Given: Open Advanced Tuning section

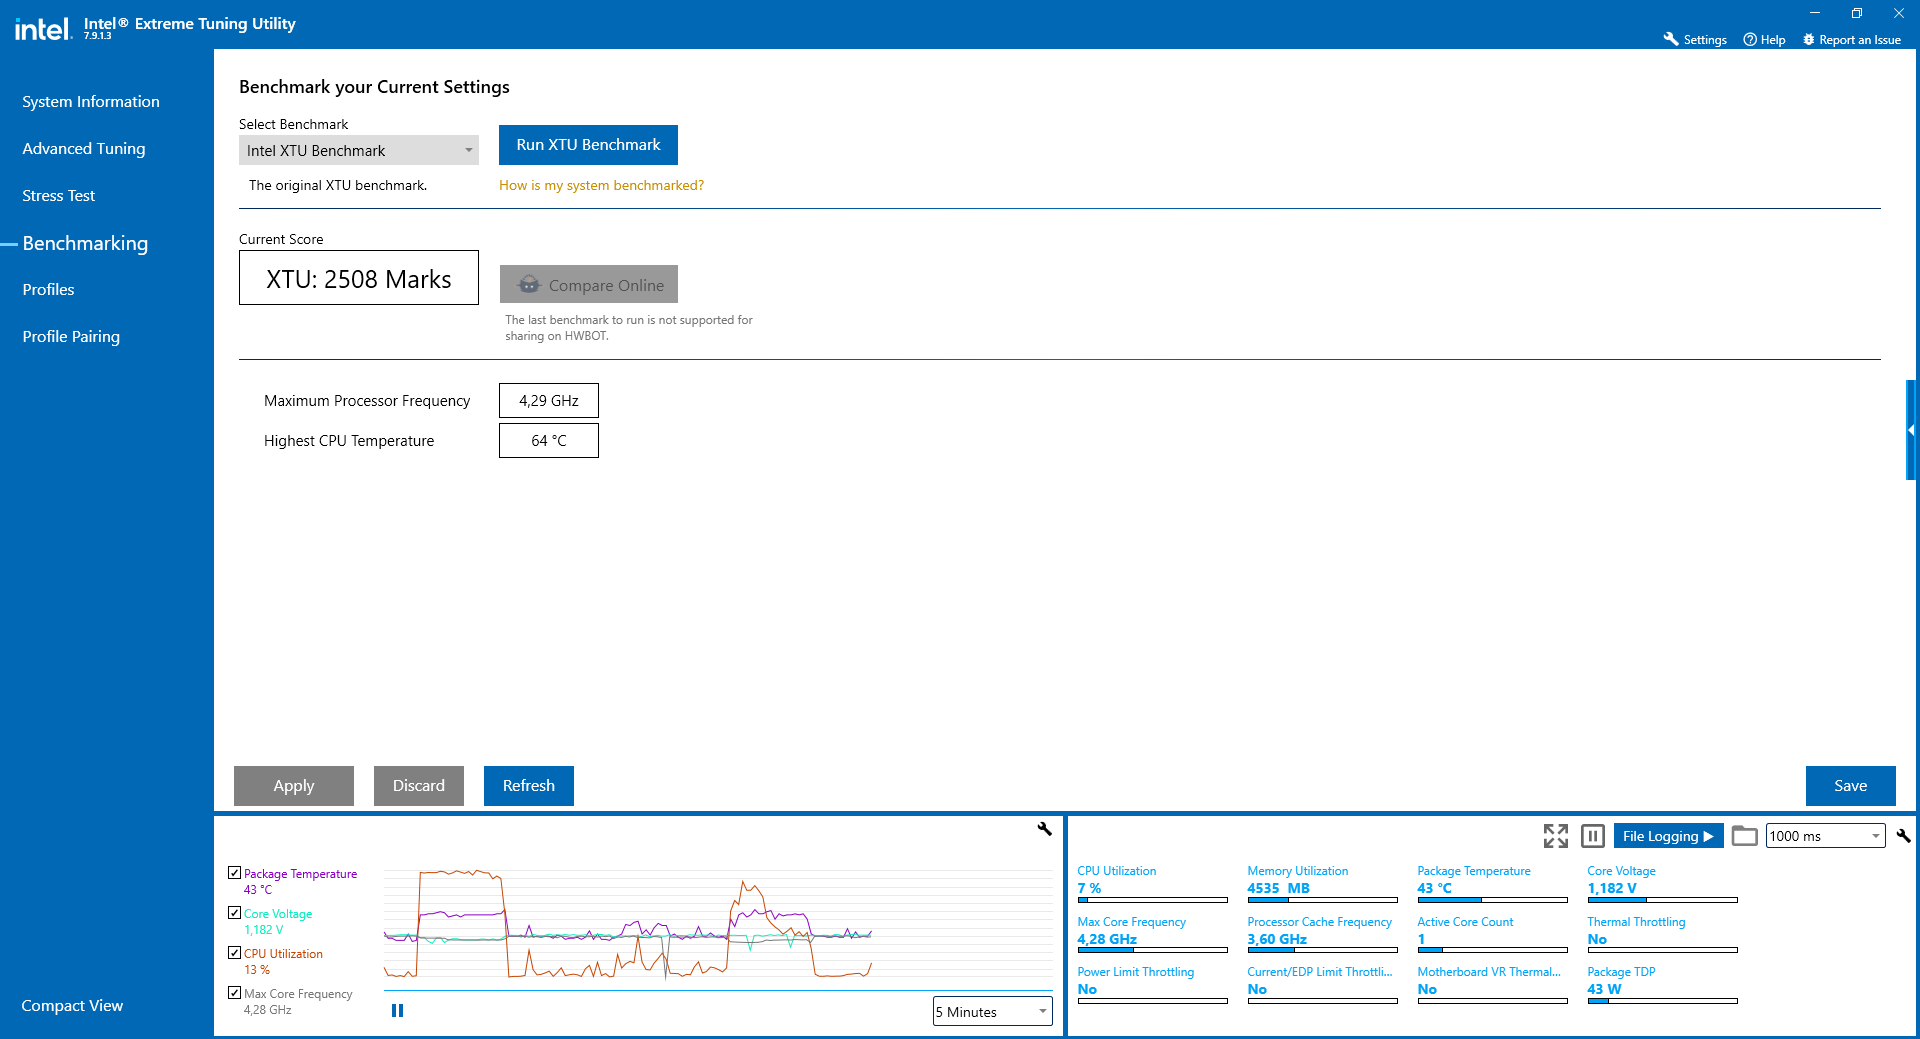Looking at the screenshot, I should pos(84,149).
